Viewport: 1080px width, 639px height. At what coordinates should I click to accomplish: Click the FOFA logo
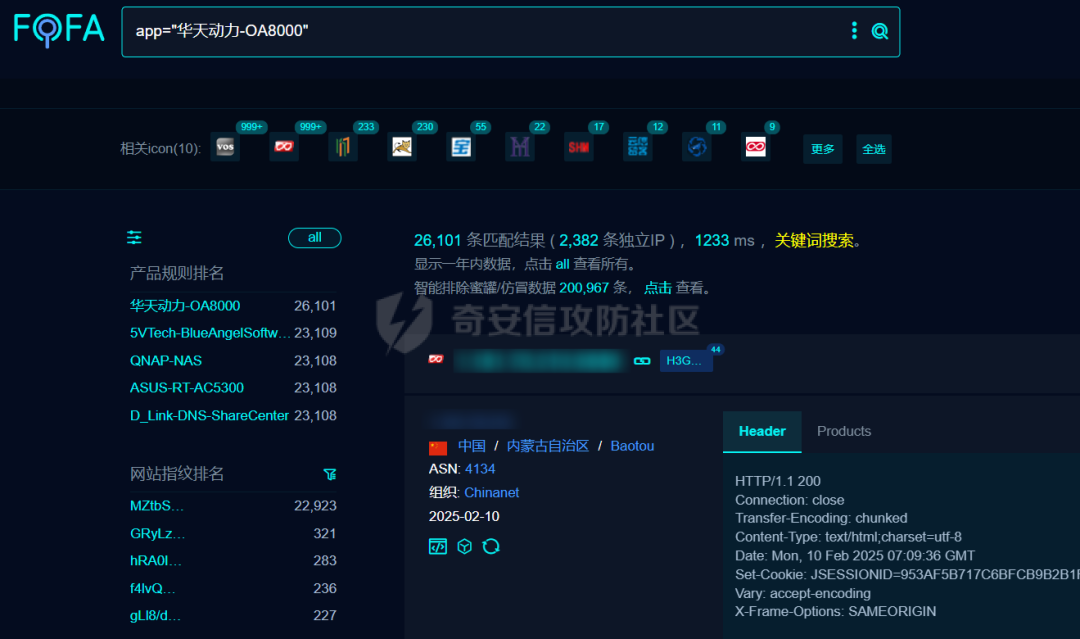[x=59, y=30]
